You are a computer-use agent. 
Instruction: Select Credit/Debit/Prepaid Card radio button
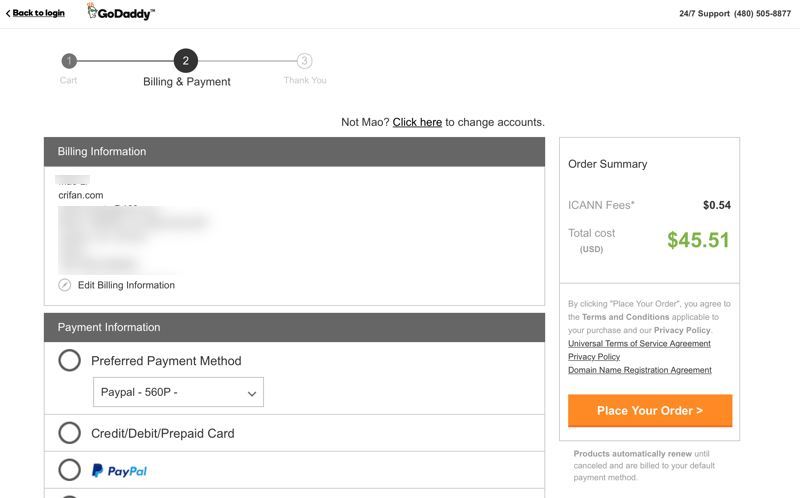69,433
